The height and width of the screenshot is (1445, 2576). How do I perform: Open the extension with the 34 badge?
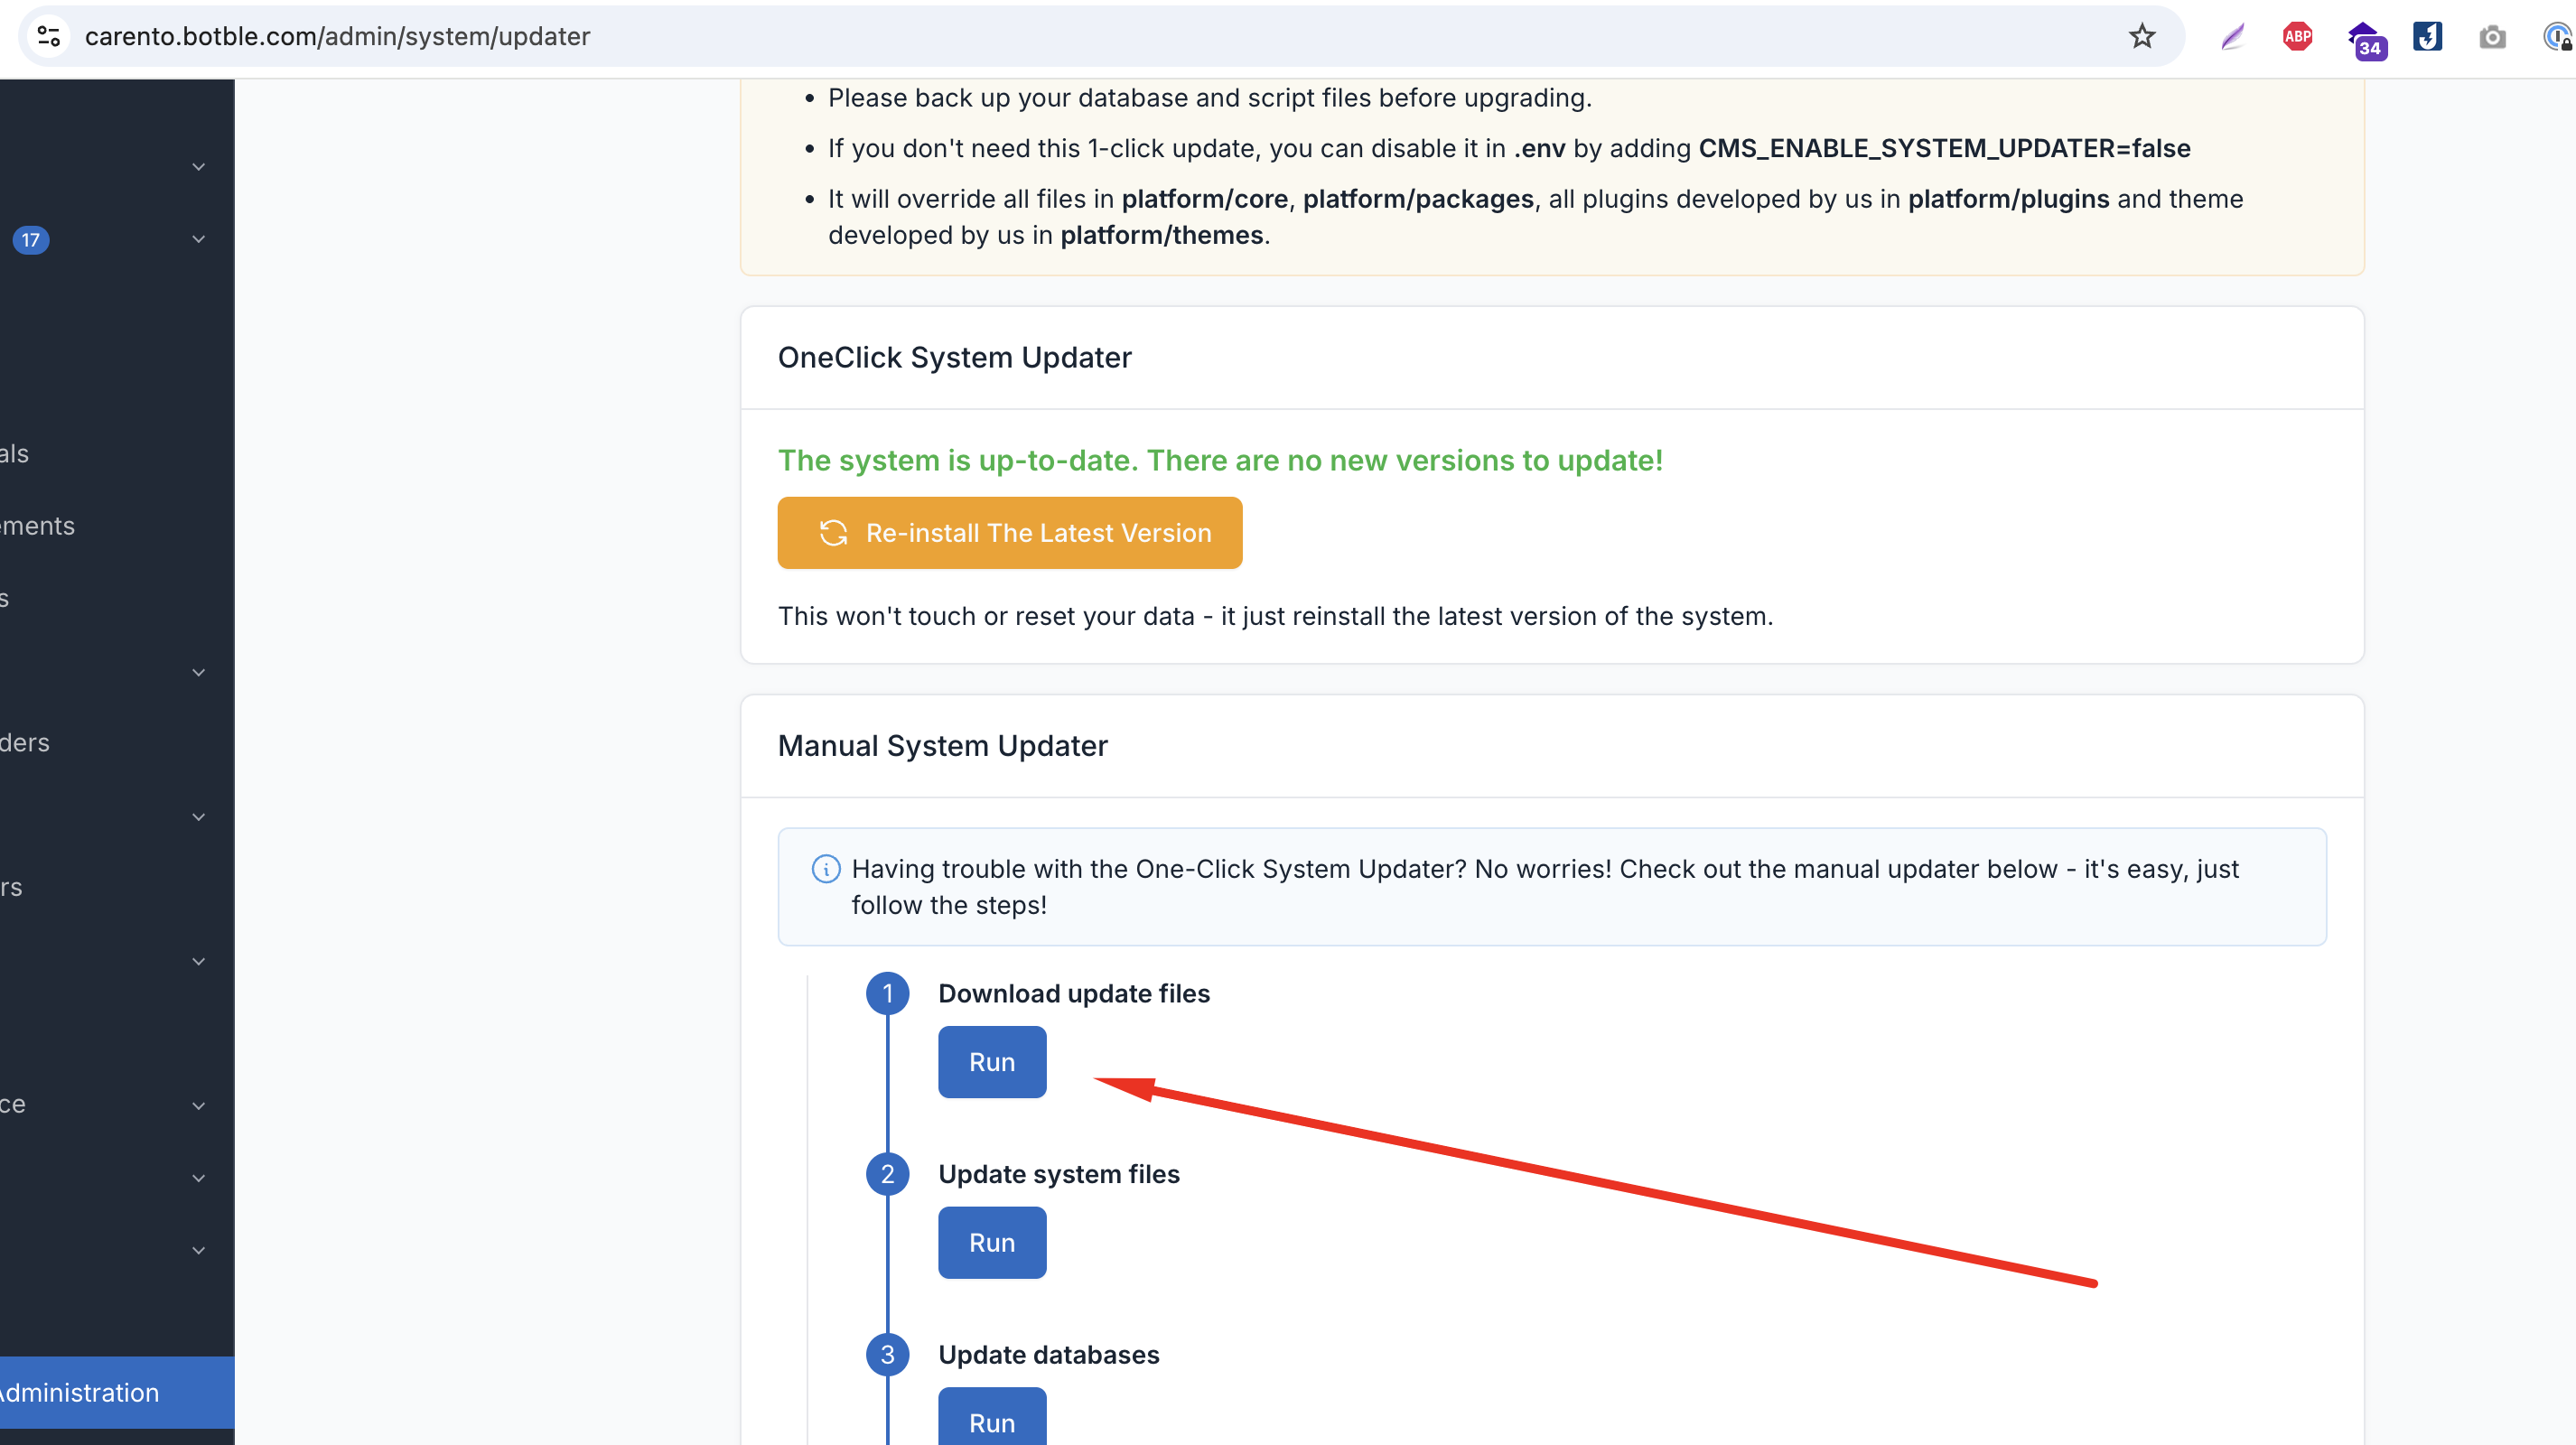[2366, 40]
